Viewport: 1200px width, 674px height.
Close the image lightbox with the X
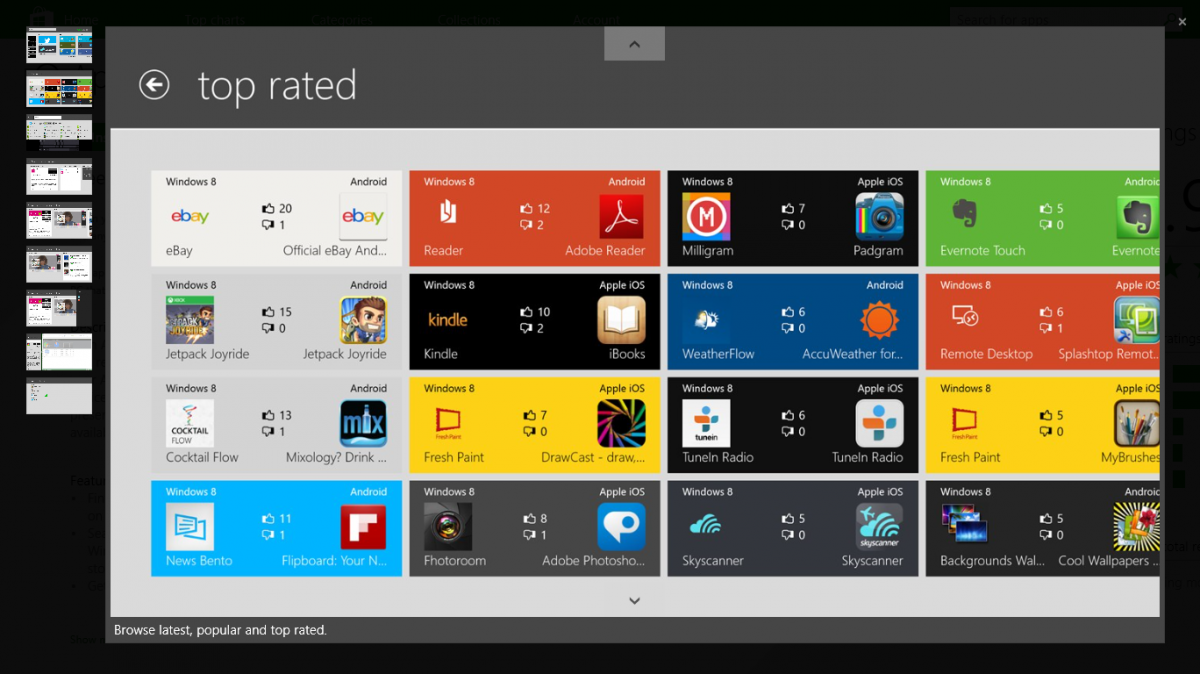(1182, 21)
